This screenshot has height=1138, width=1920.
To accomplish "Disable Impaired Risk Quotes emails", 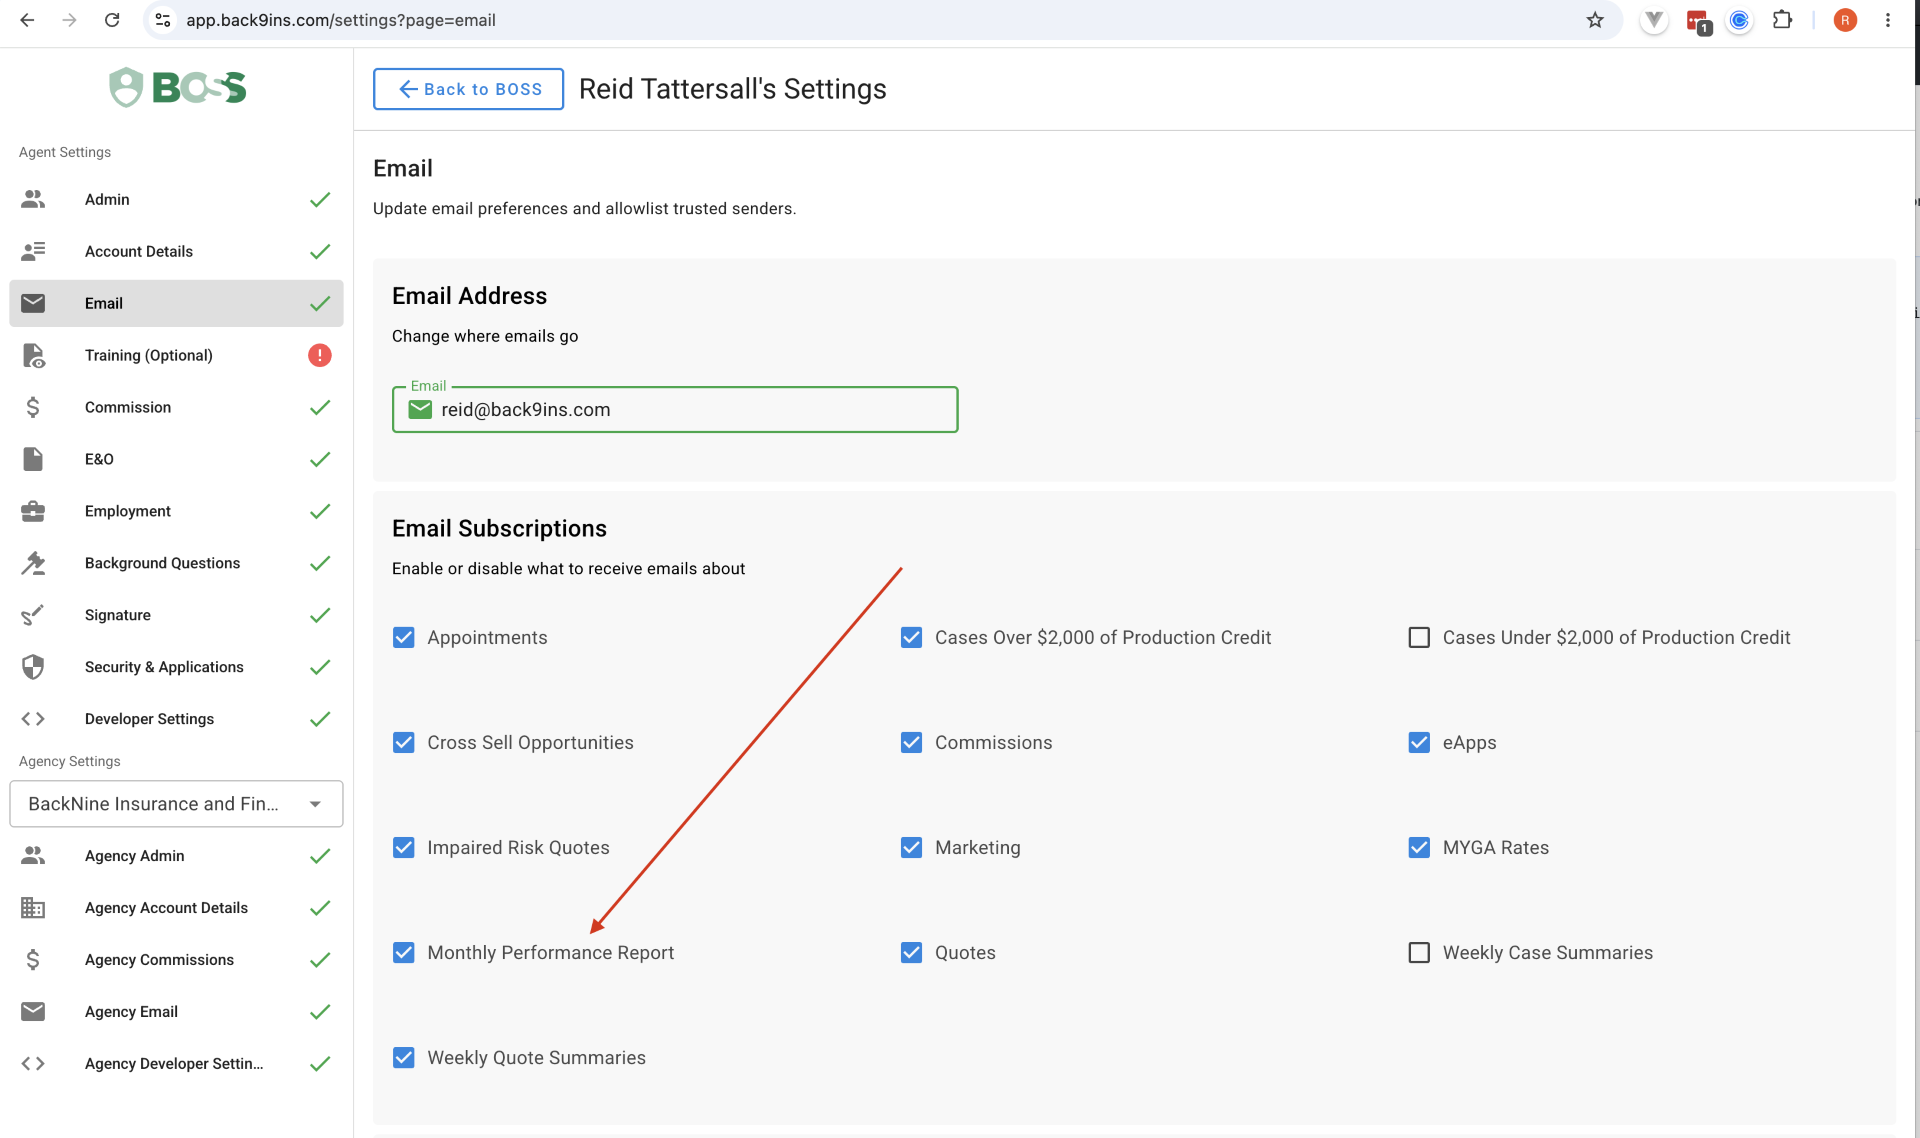I will (404, 847).
